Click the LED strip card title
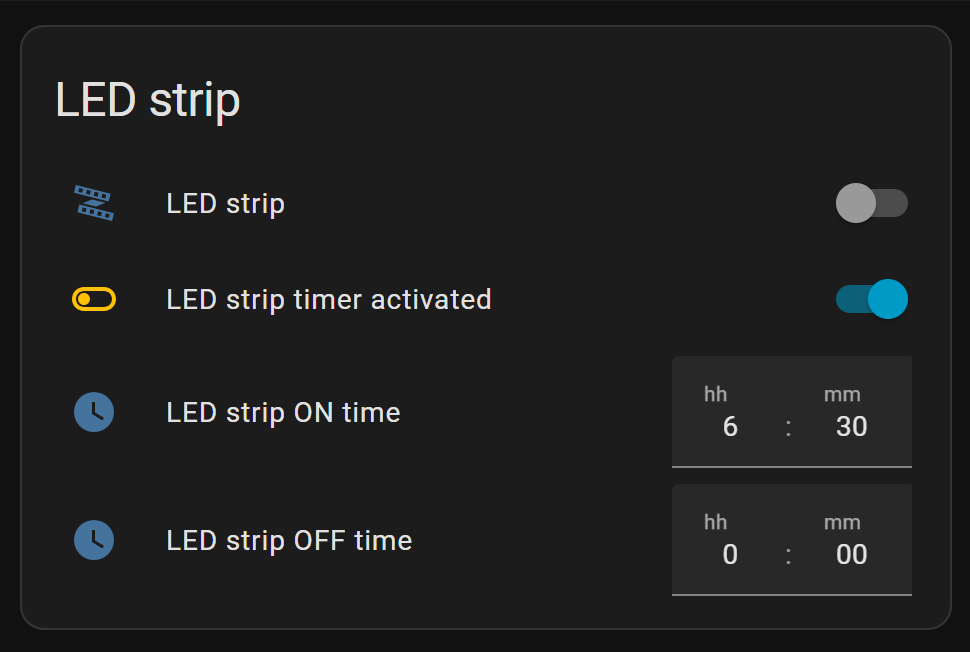 point(148,99)
